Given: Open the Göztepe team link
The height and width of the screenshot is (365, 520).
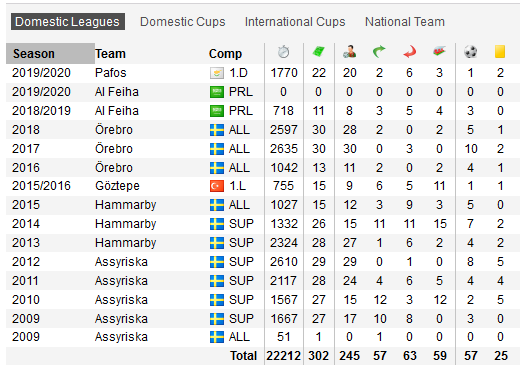Looking at the screenshot, I should click(x=117, y=186).
